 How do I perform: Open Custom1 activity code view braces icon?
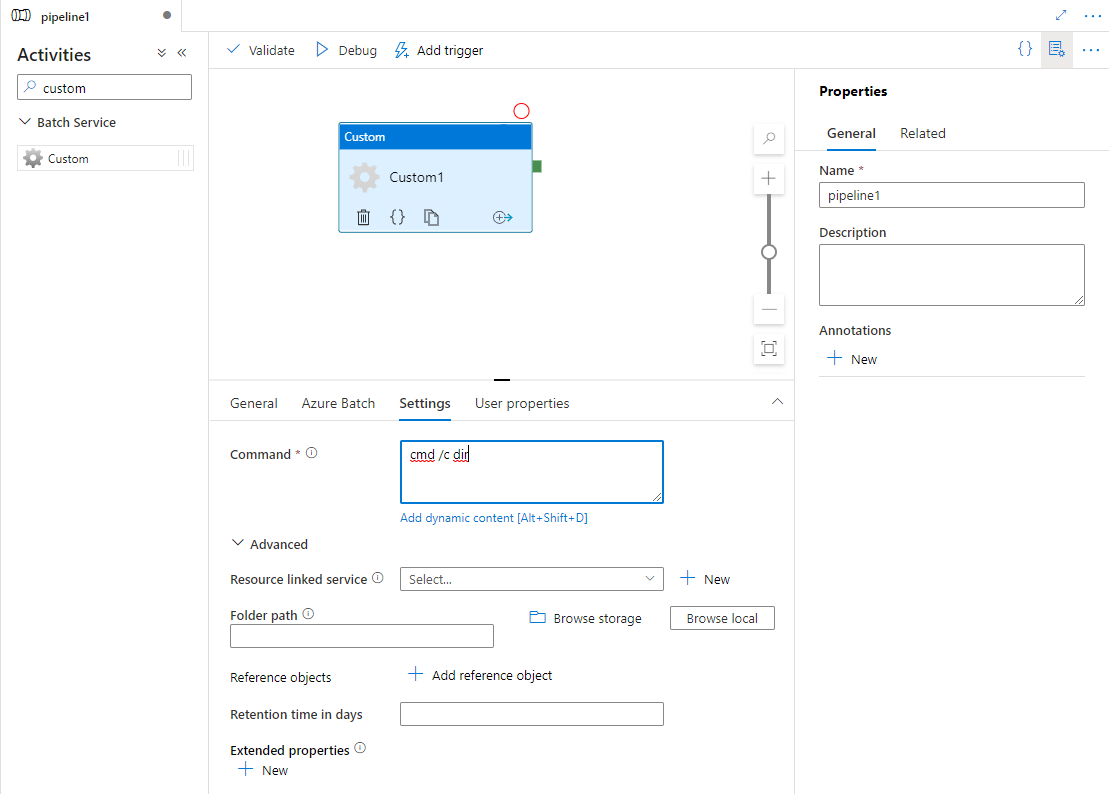pyautogui.click(x=397, y=217)
